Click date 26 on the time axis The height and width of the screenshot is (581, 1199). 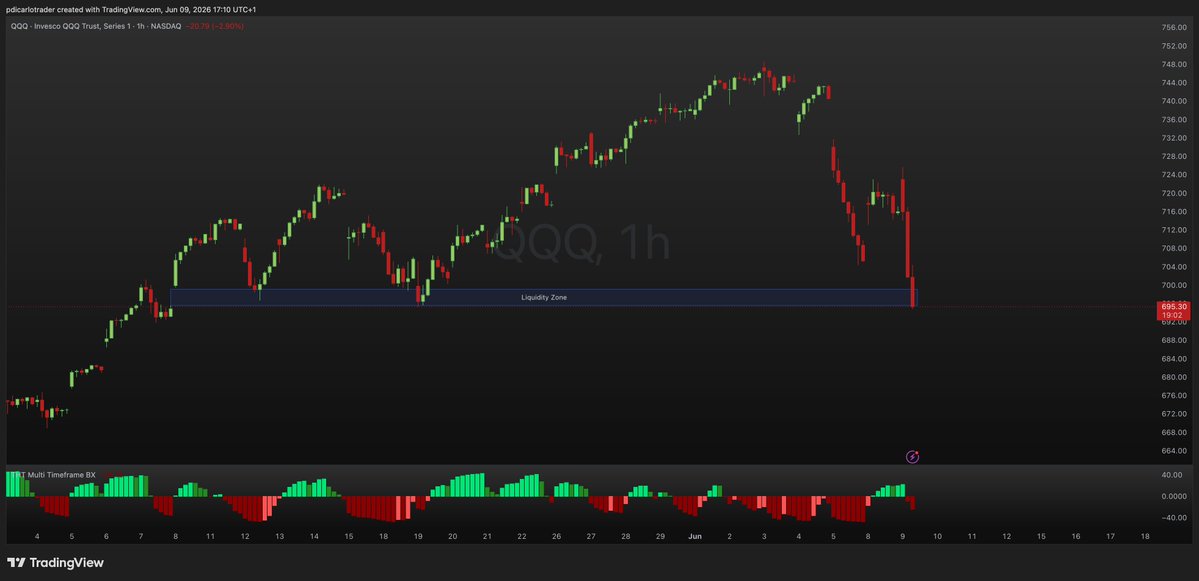(x=556, y=537)
